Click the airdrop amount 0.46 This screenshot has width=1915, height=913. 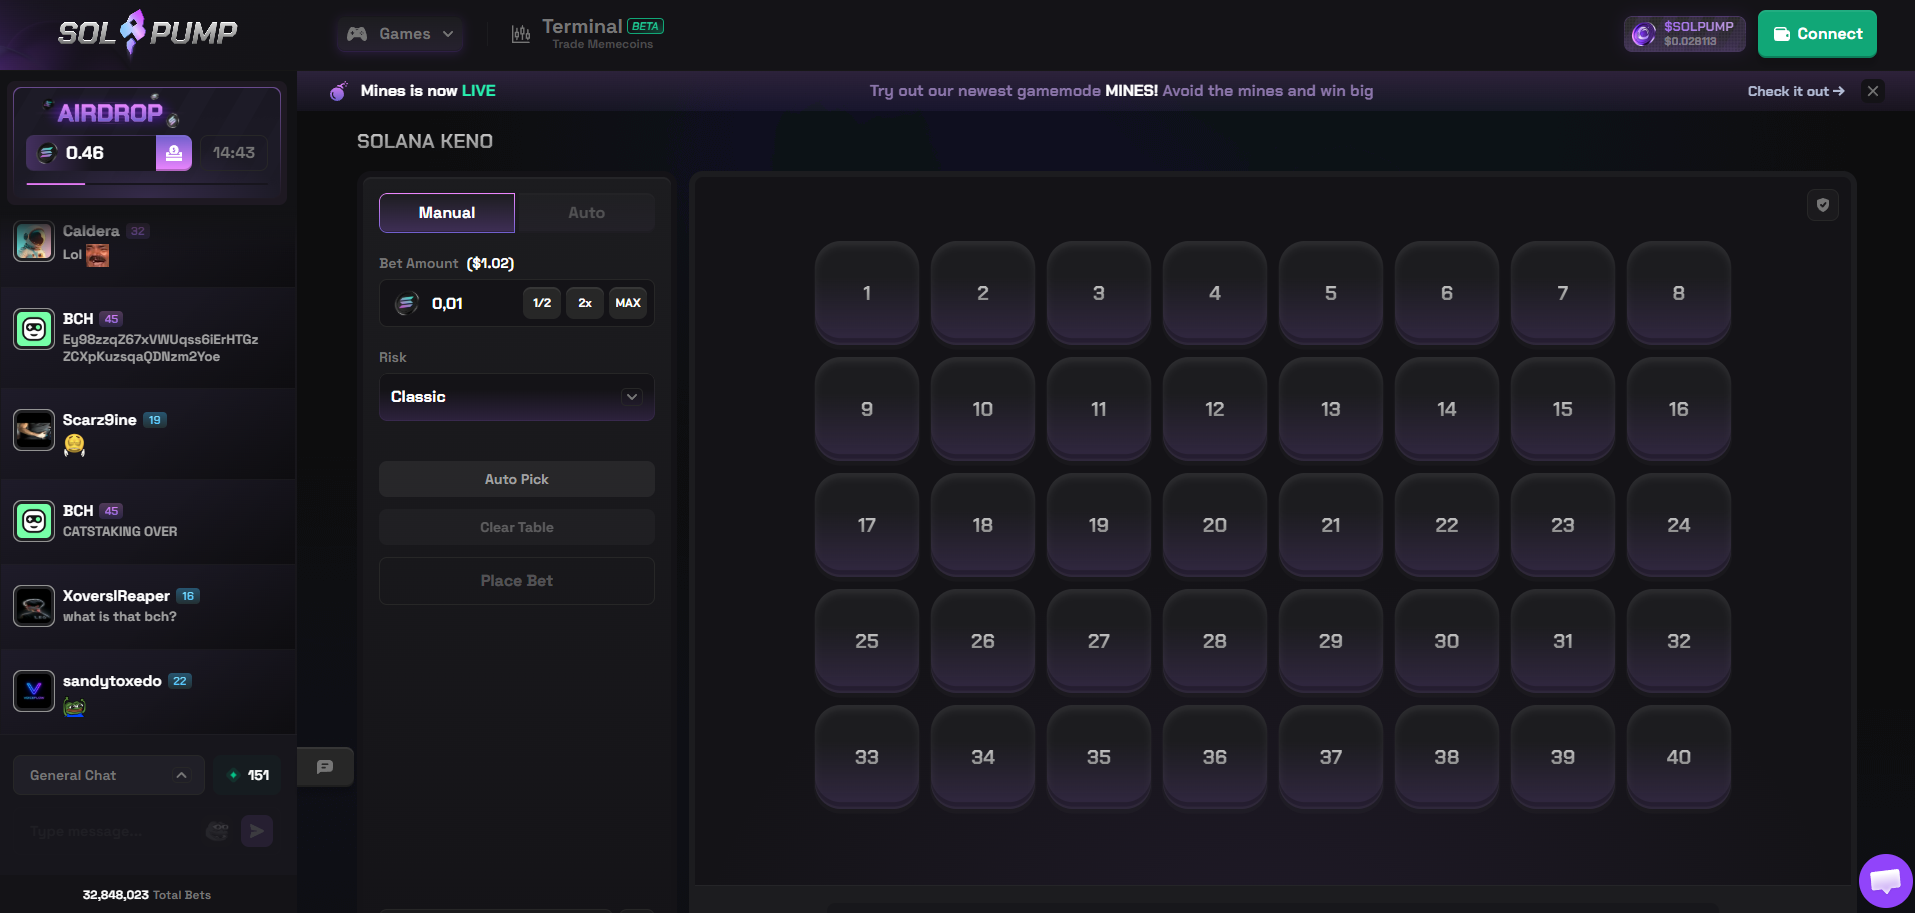85,153
